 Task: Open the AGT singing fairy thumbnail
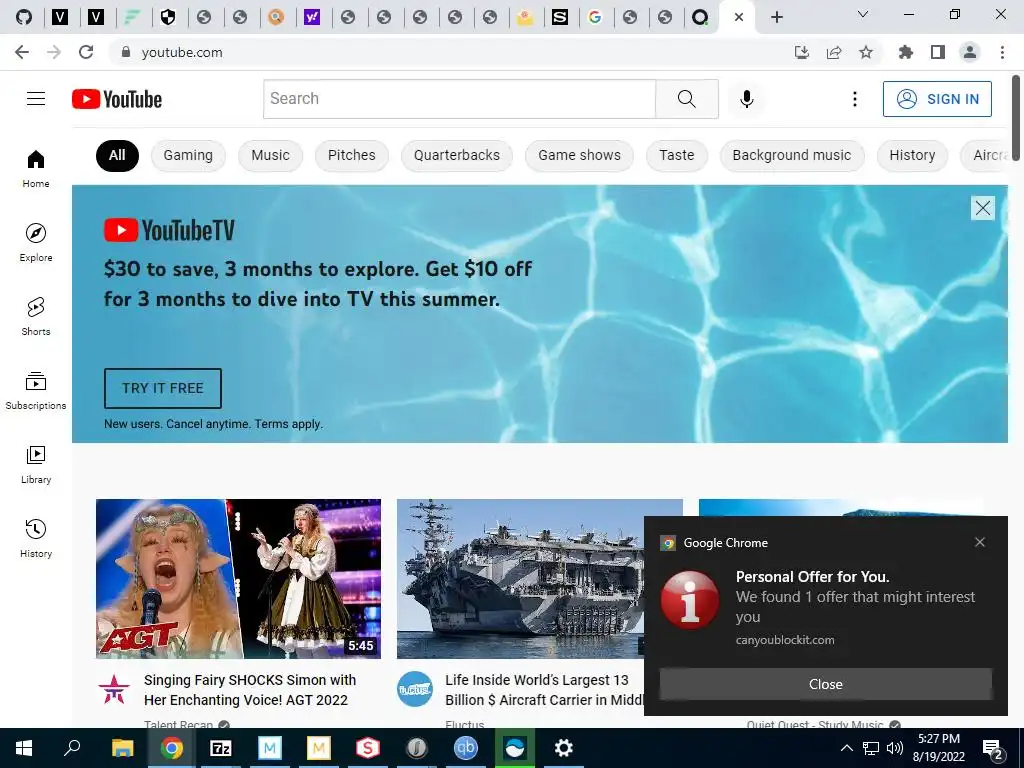click(x=238, y=579)
